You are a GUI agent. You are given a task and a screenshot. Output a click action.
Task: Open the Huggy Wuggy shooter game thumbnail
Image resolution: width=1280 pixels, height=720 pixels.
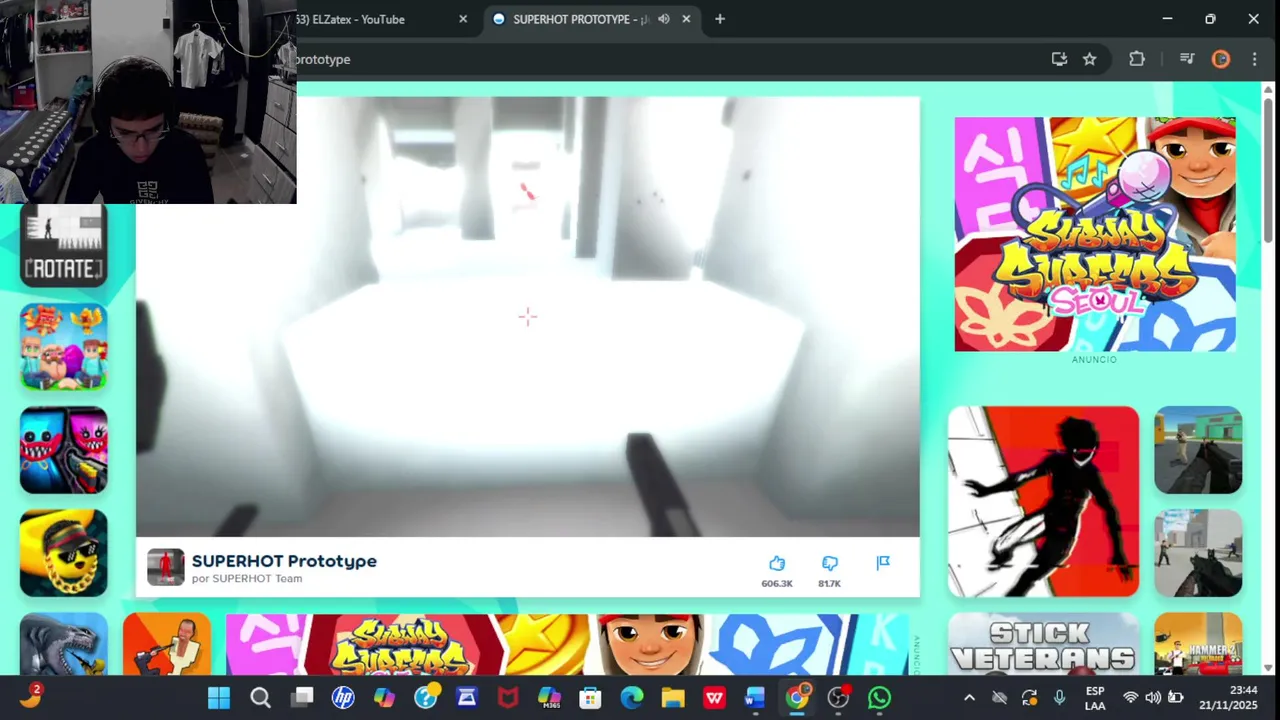click(63, 450)
